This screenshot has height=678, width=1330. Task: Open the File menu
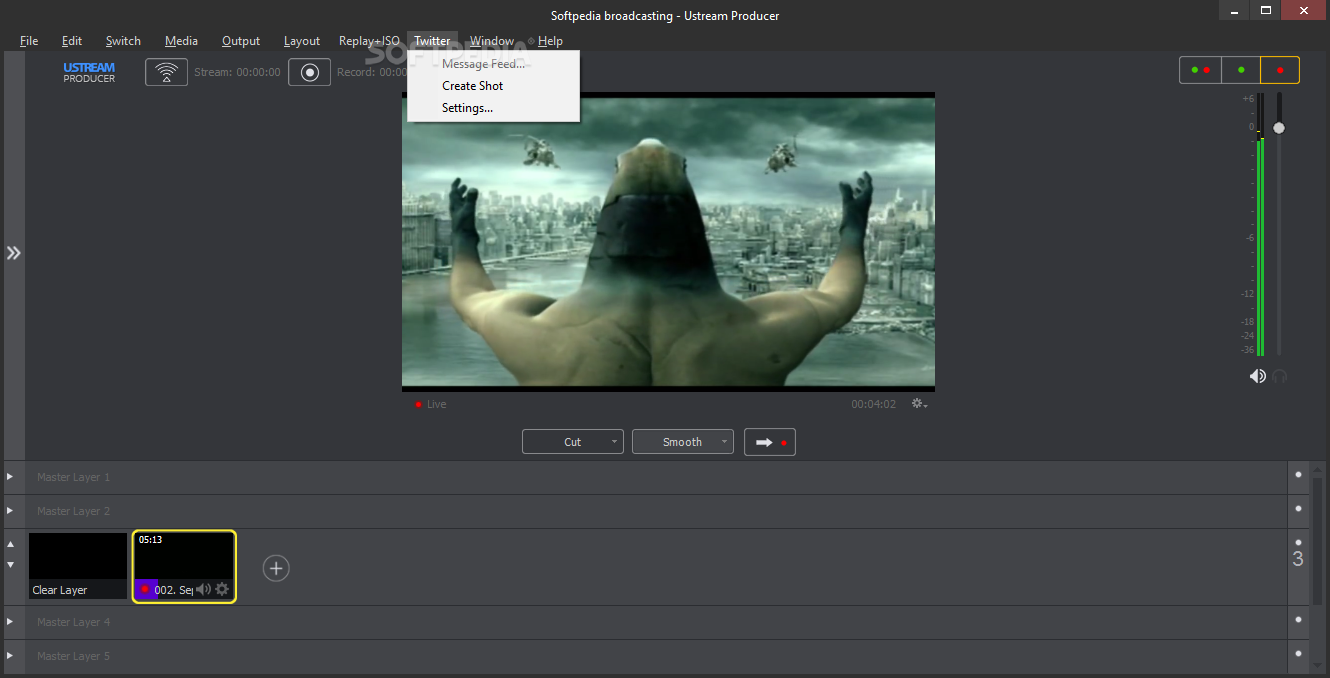[x=29, y=41]
